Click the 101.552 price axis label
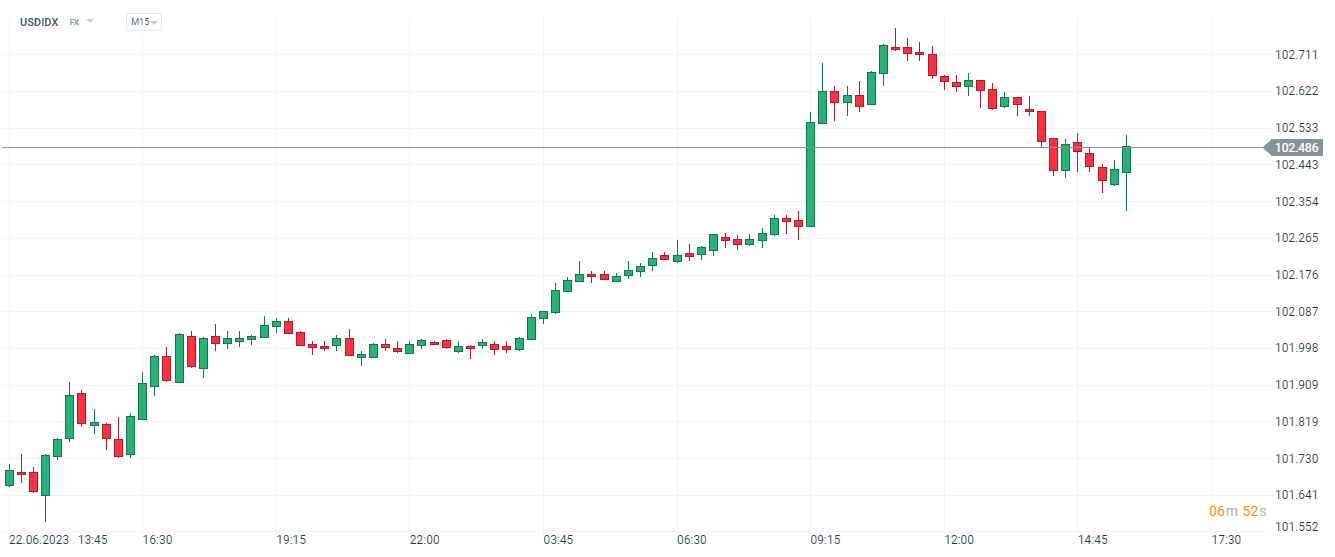Screen dimensions: 1335x557 tap(1296, 526)
